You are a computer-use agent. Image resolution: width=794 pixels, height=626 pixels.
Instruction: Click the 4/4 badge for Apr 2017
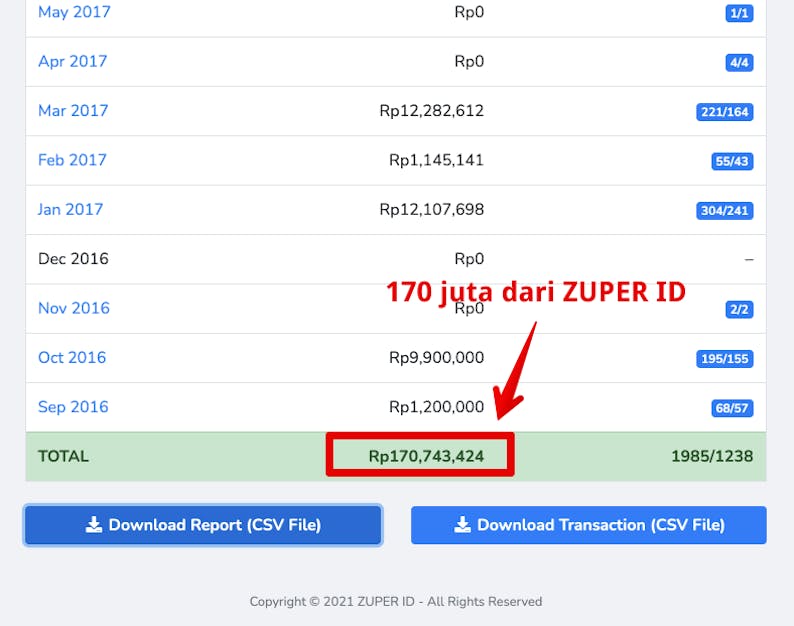739,63
